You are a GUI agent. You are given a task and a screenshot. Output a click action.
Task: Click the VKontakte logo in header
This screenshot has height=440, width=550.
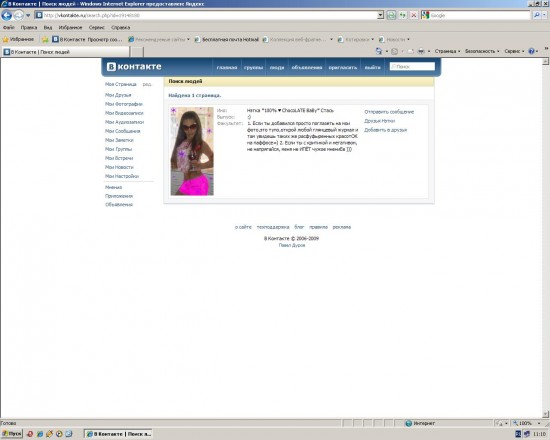pos(134,67)
